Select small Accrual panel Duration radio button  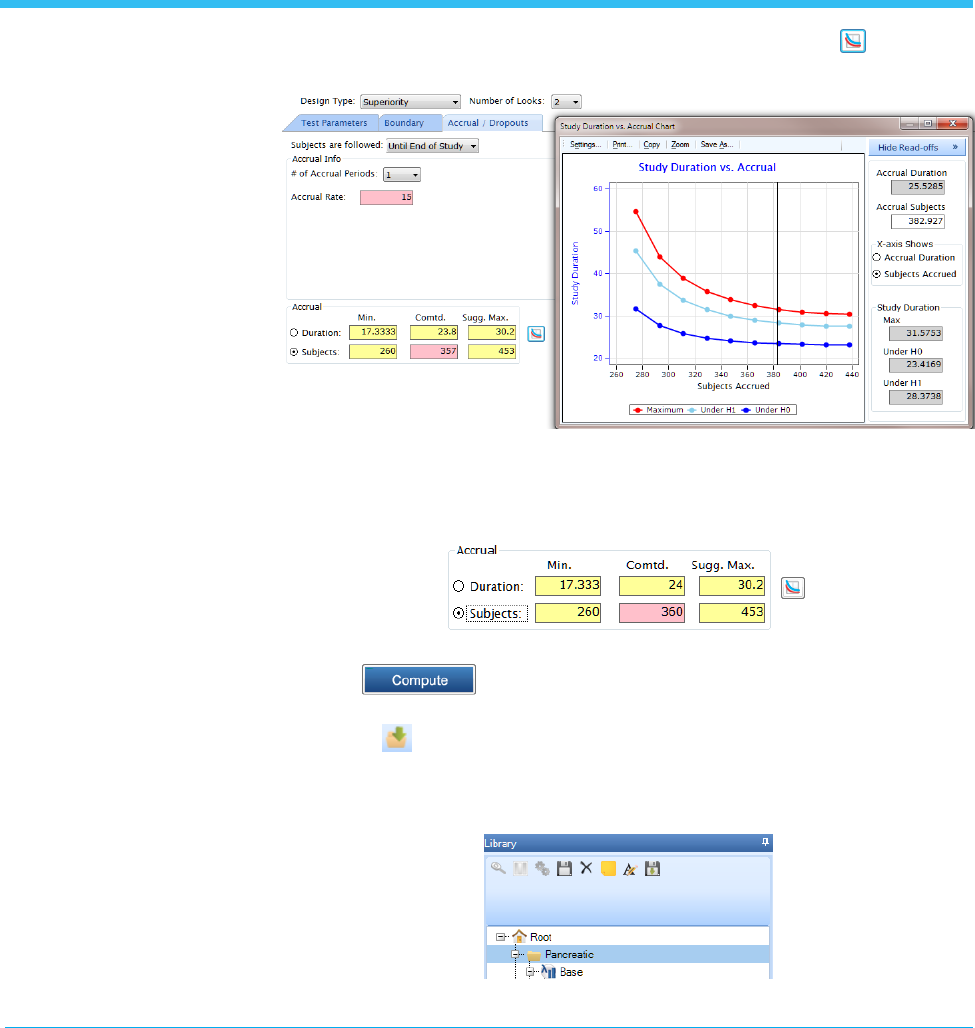click(294, 333)
